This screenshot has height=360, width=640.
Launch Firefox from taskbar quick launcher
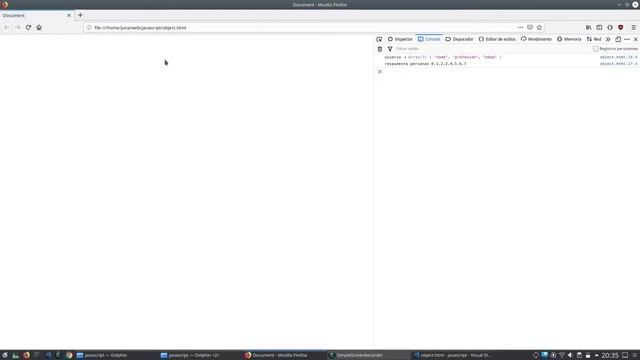(27, 355)
